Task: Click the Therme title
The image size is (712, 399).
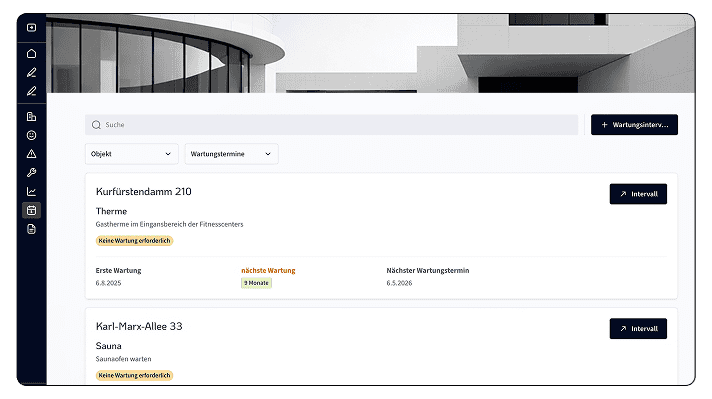Action: [x=111, y=211]
